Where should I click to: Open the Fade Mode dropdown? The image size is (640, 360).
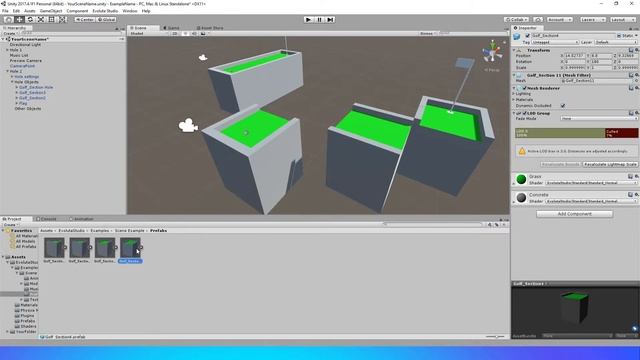coord(599,118)
